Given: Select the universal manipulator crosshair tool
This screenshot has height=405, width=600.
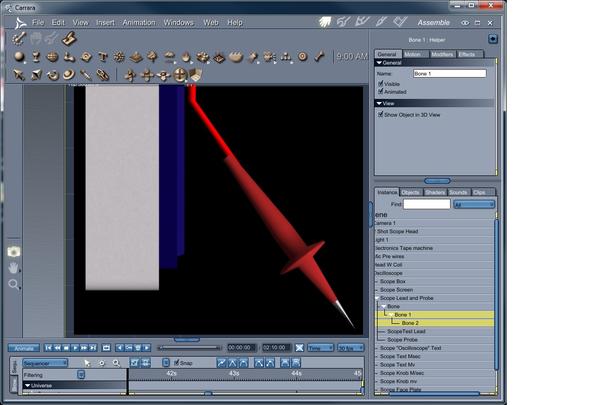Looking at the screenshot, I should click(x=180, y=75).
